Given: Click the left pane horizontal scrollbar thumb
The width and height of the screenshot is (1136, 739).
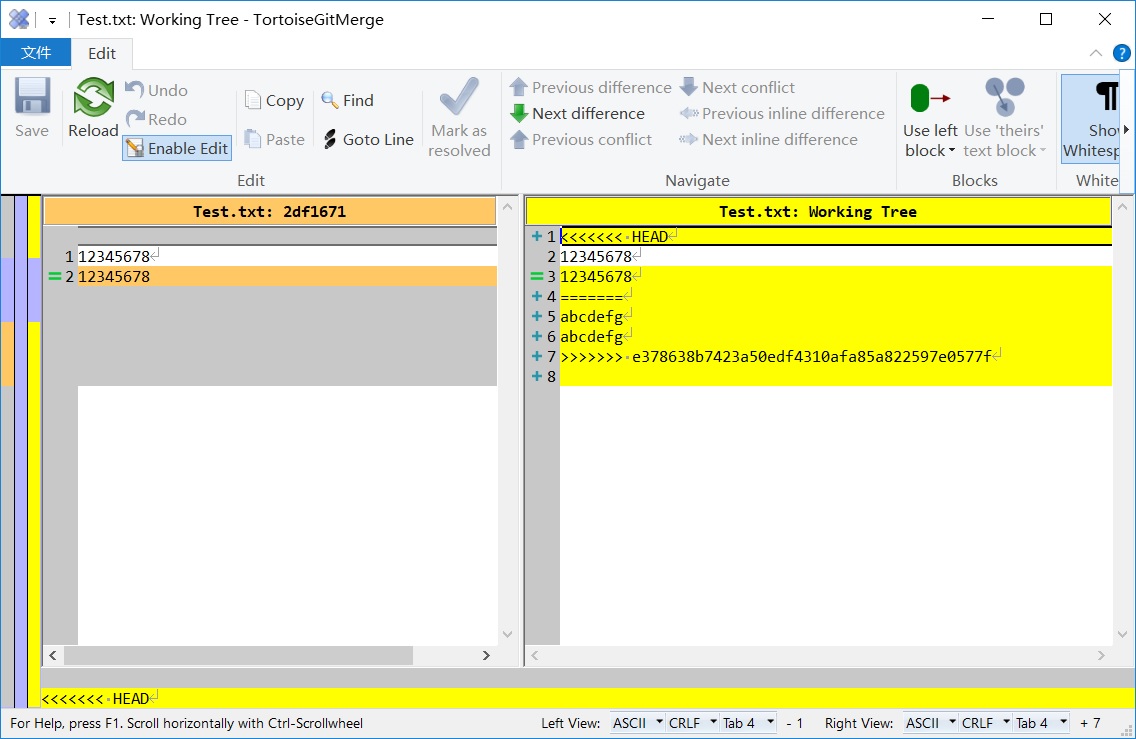Looking at the screenshot, I should point(238,655).
